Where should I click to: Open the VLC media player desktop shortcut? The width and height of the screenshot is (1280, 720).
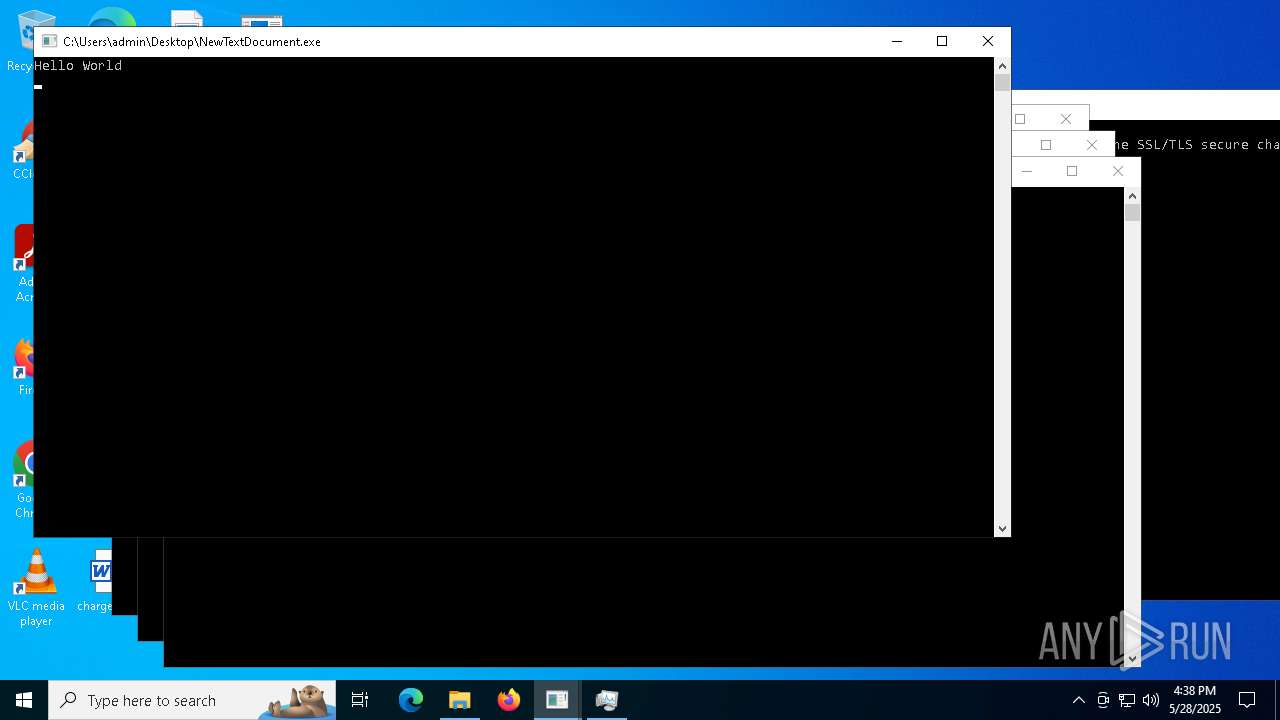tap(36, 588)
